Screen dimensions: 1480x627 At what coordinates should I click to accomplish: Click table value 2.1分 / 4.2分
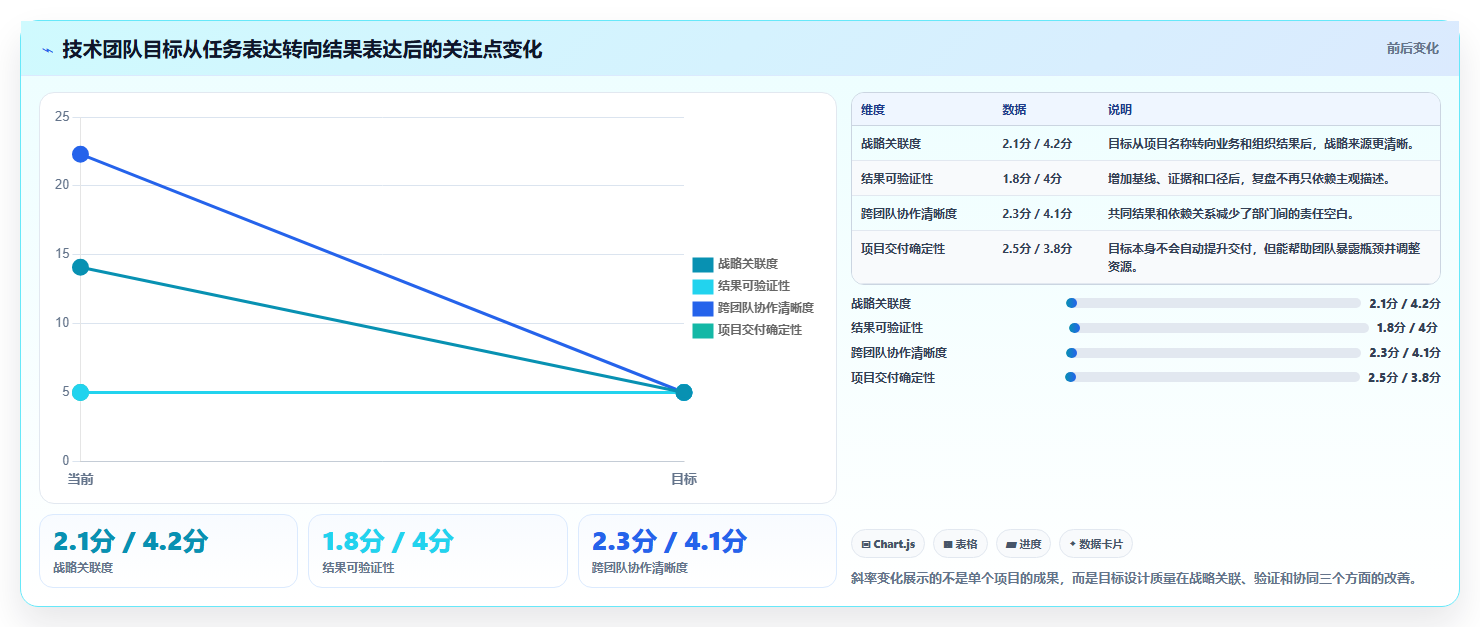(x=1037, y=144)
